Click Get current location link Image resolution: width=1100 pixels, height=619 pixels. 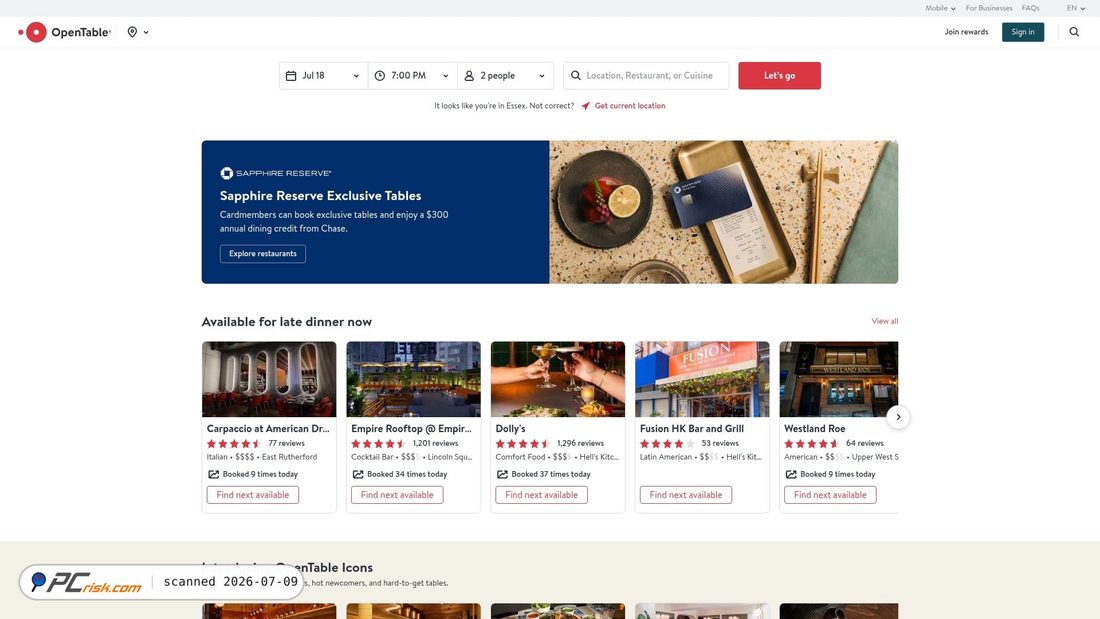[630, 106]
